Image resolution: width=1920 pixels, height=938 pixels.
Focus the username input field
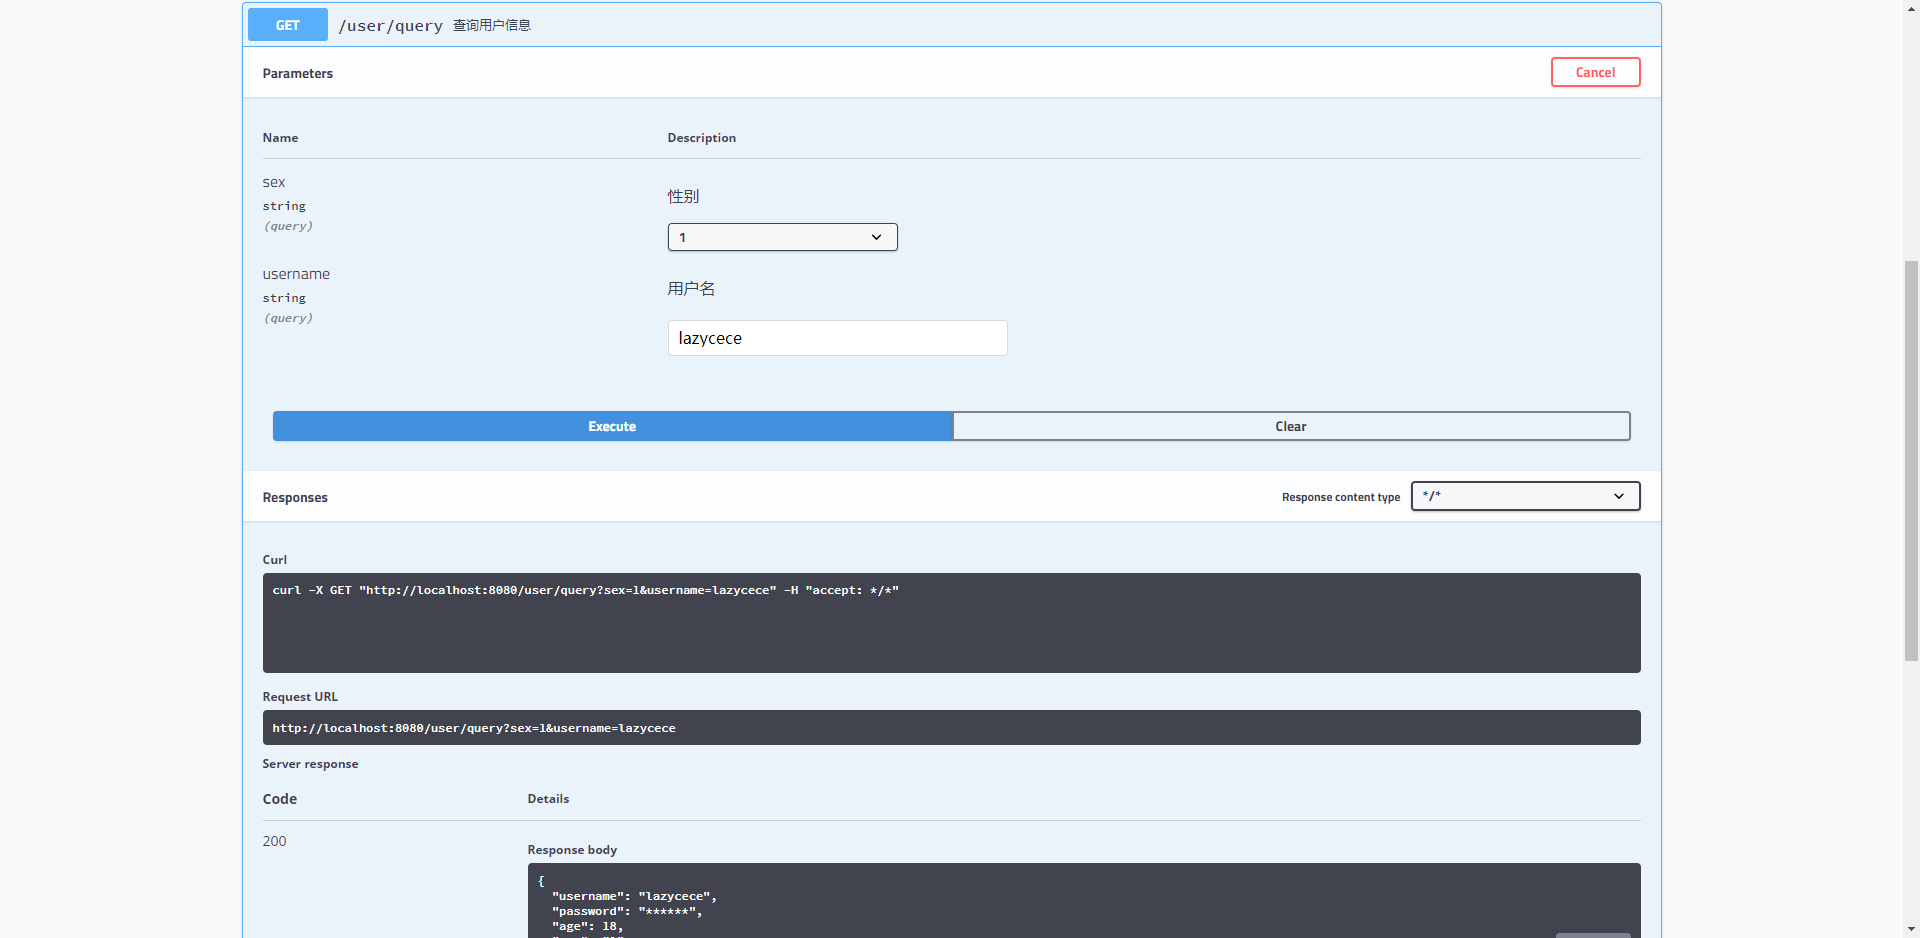837,338
